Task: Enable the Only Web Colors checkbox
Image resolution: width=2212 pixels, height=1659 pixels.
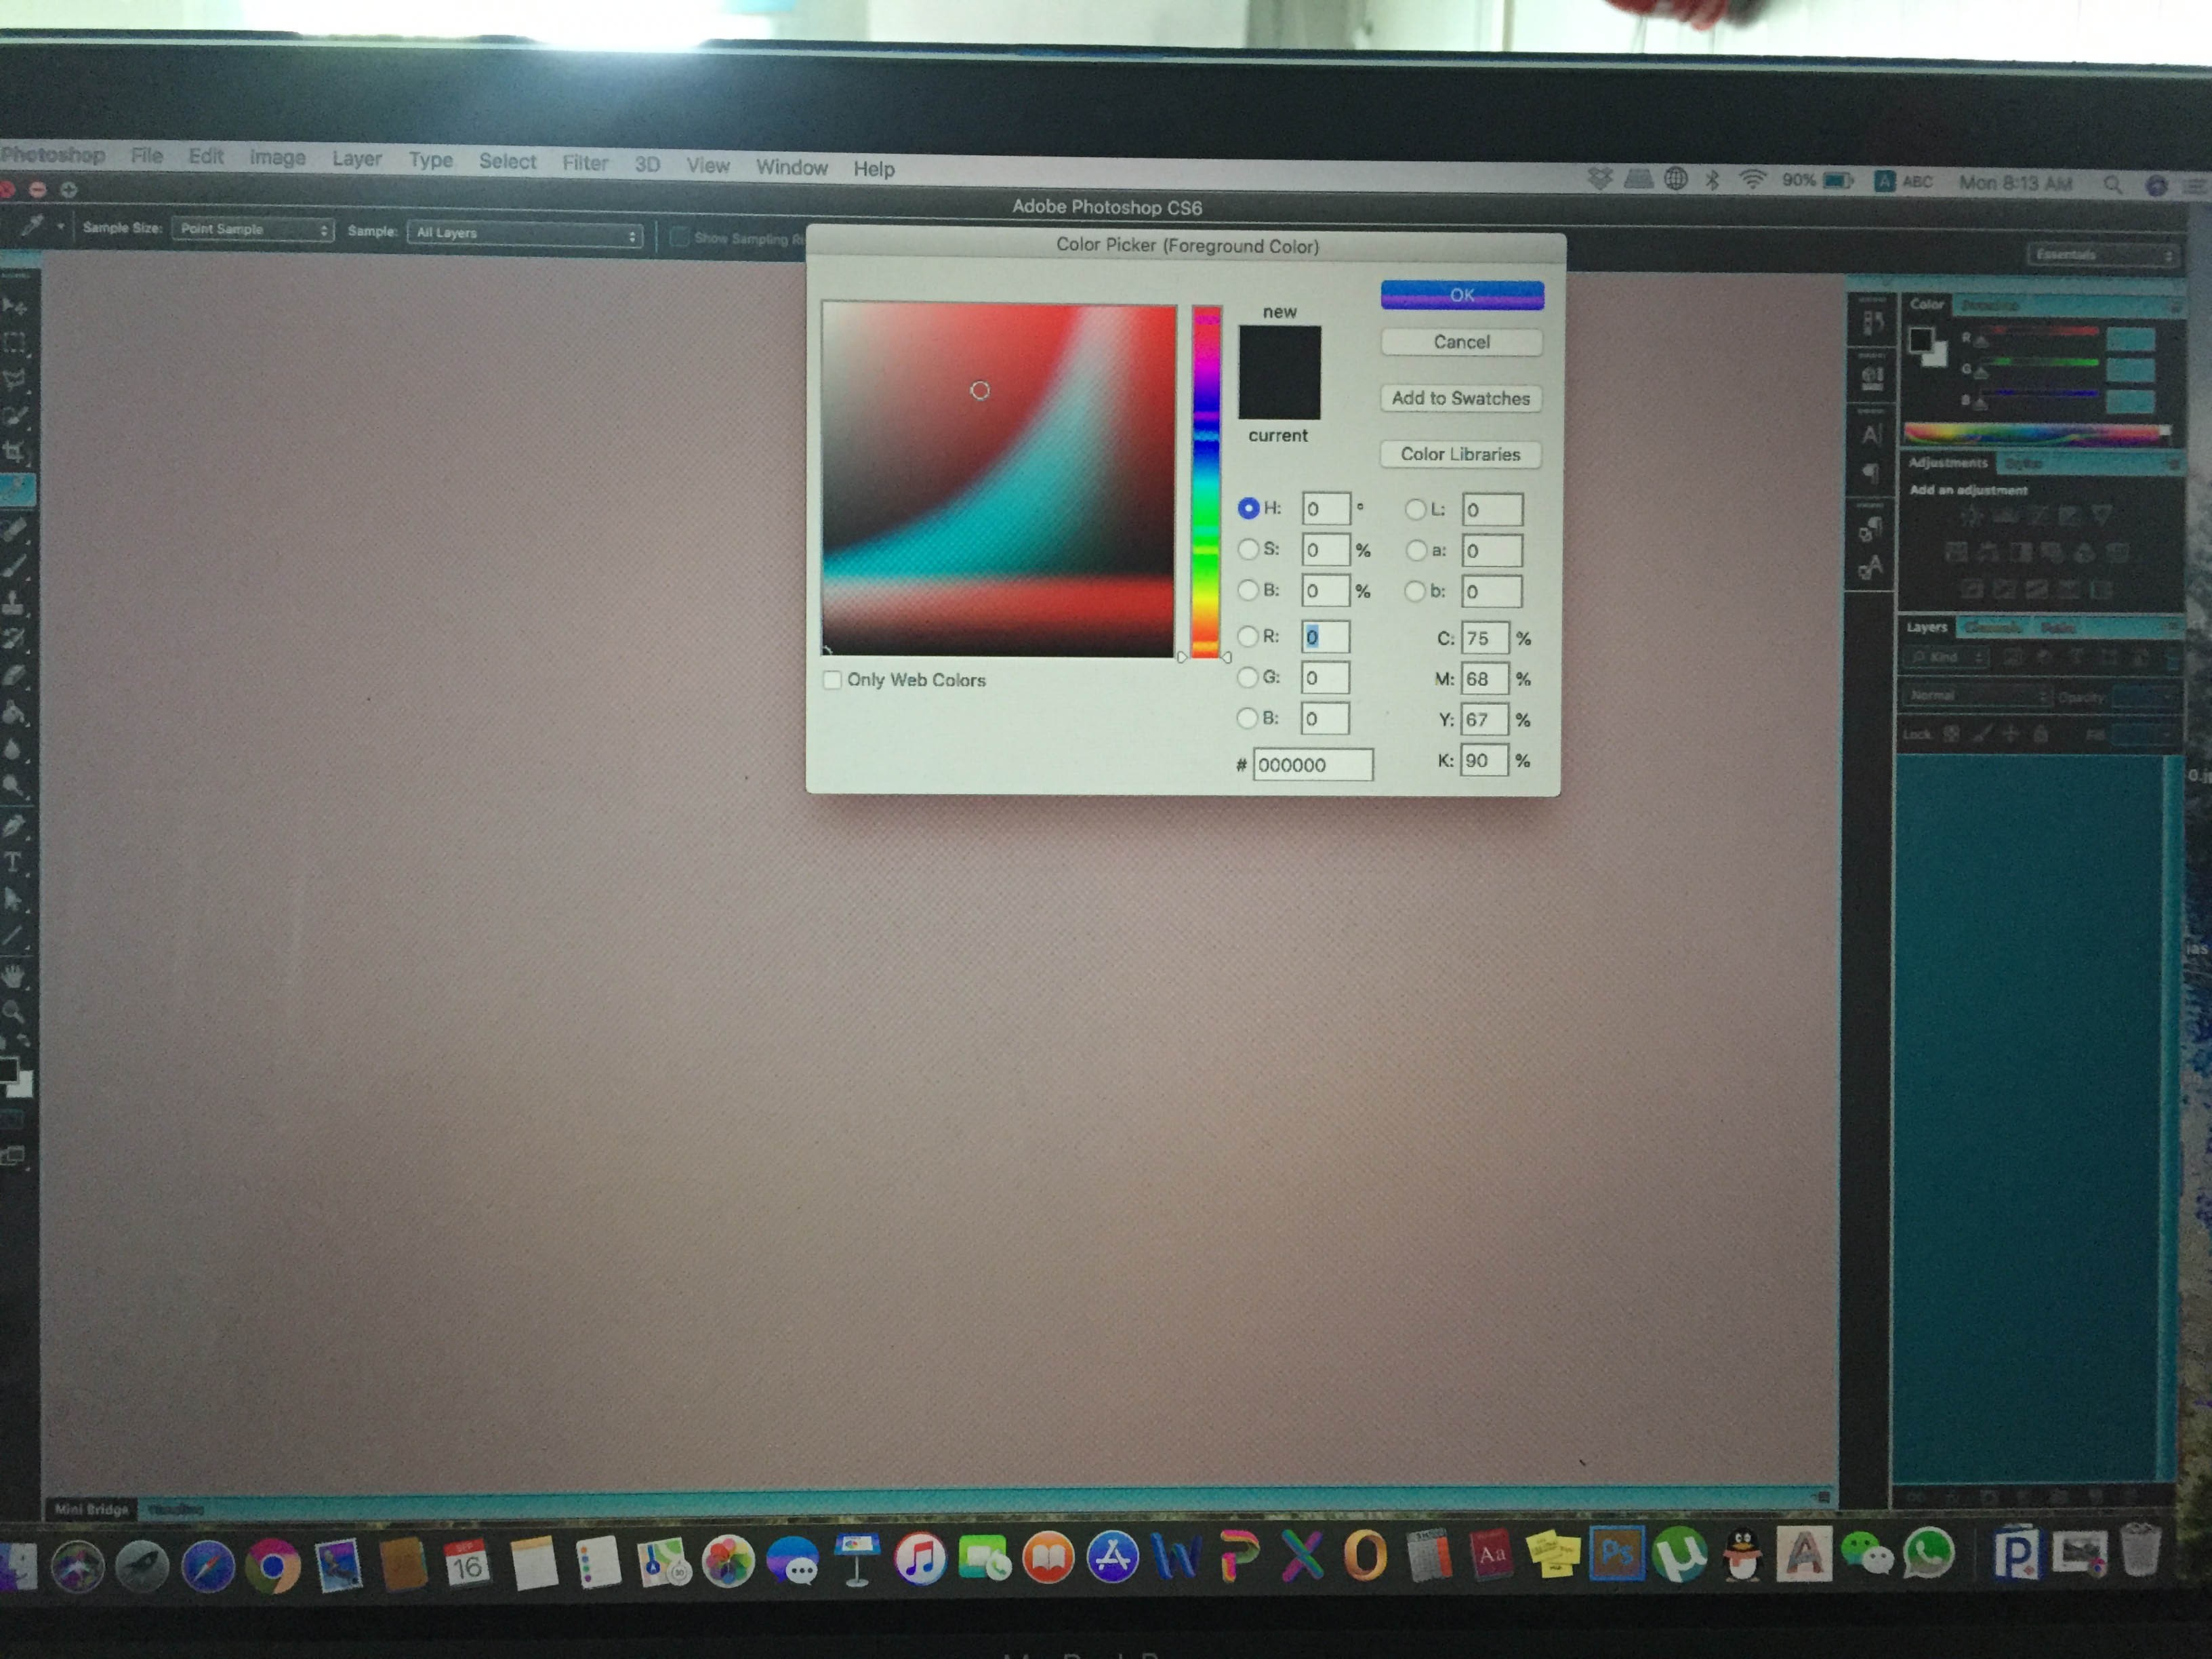Action: [832, 680]
